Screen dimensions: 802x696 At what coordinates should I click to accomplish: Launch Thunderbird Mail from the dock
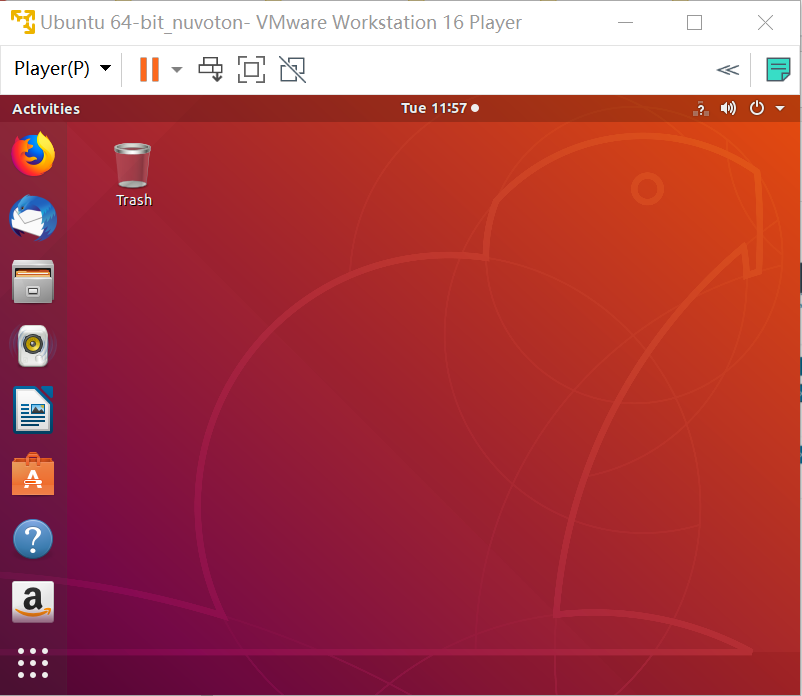pos(33,218)
